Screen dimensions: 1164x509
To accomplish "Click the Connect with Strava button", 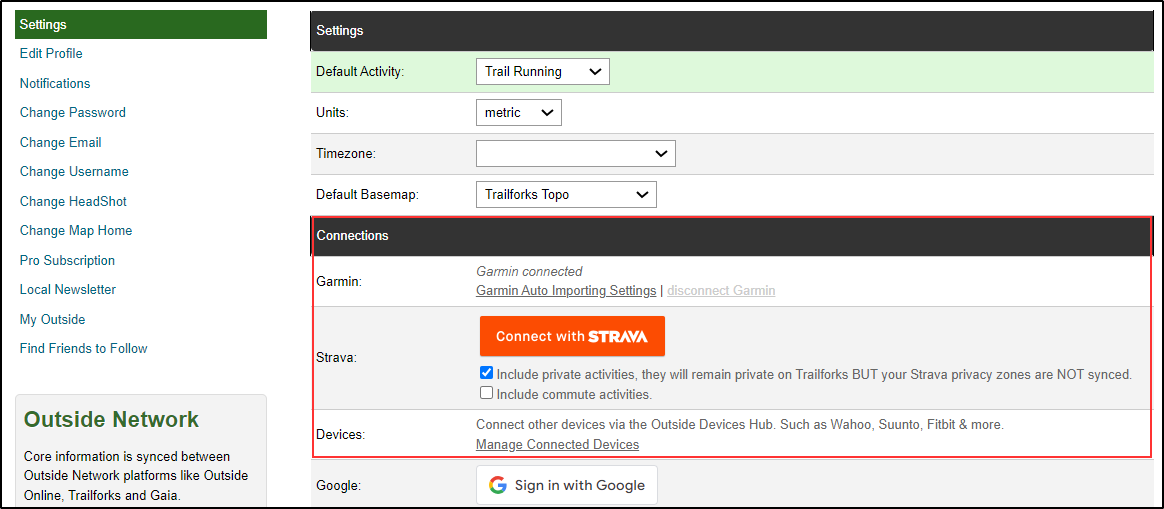I will click(x=572, y=337).
